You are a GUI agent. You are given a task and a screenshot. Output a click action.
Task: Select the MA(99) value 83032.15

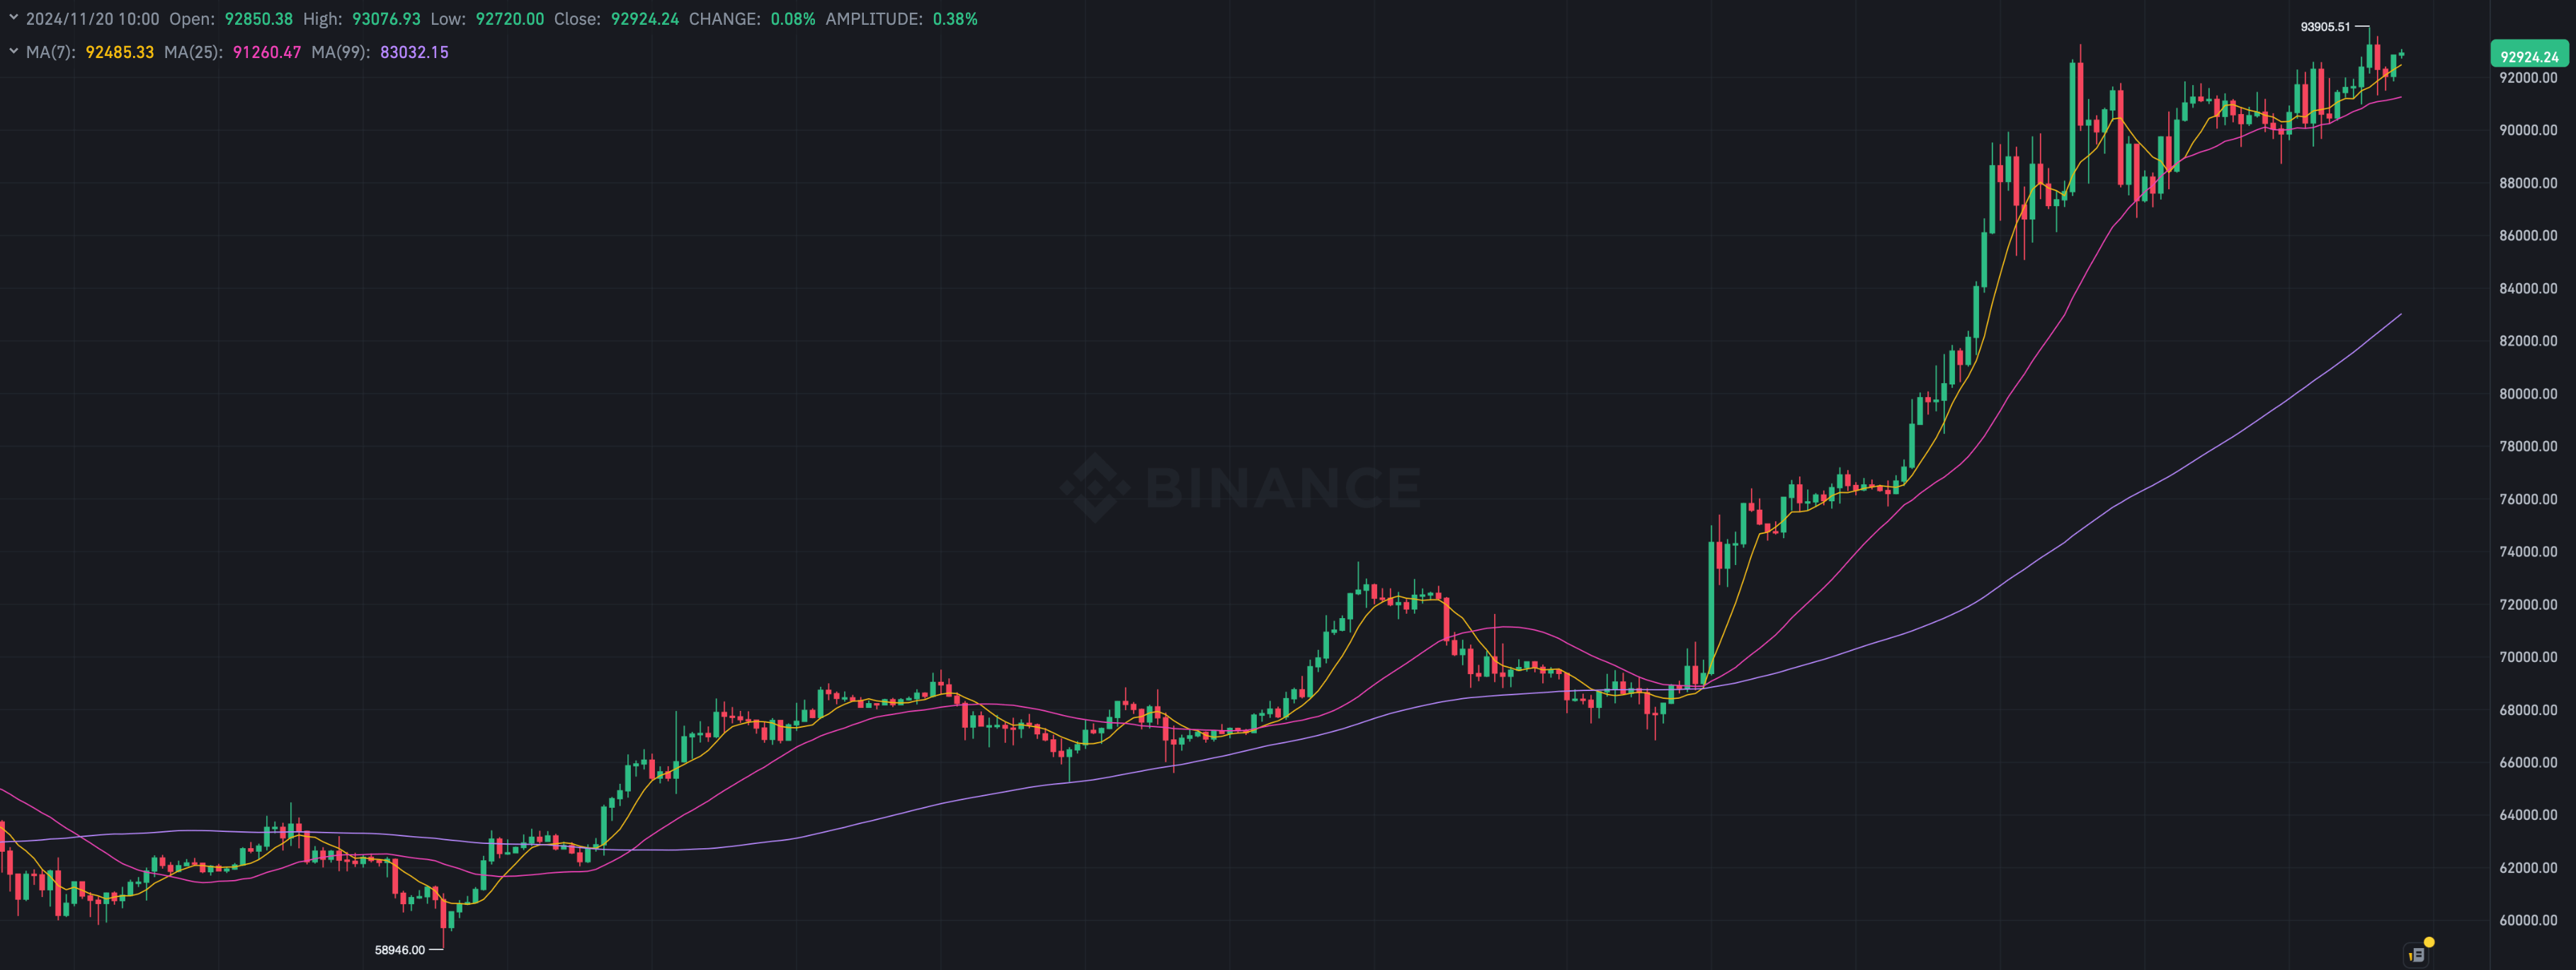coord(414,52)
